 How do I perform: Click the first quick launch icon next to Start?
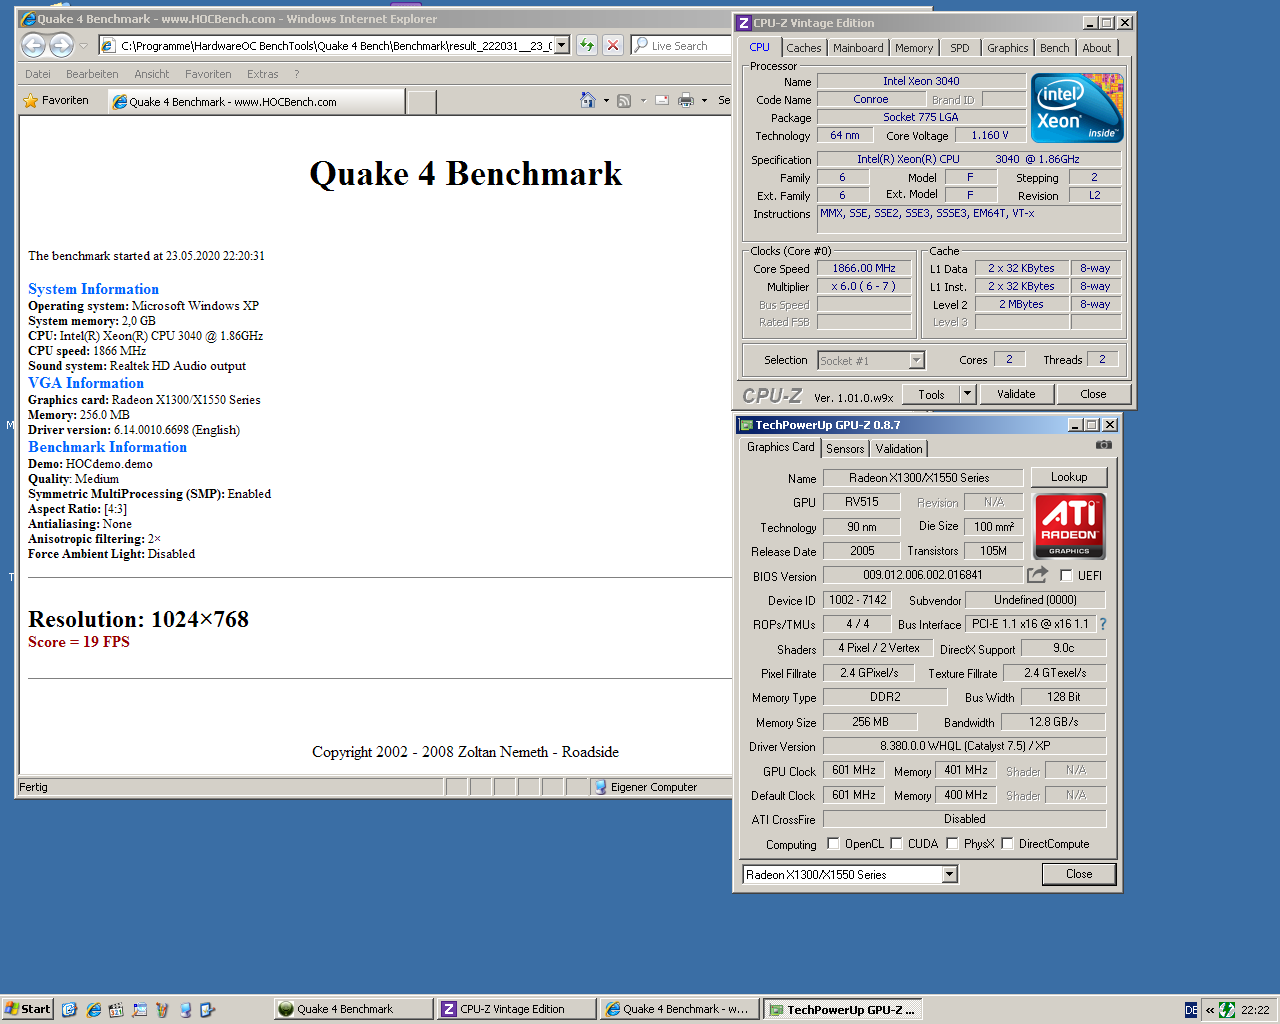(x=69, y=1010)
